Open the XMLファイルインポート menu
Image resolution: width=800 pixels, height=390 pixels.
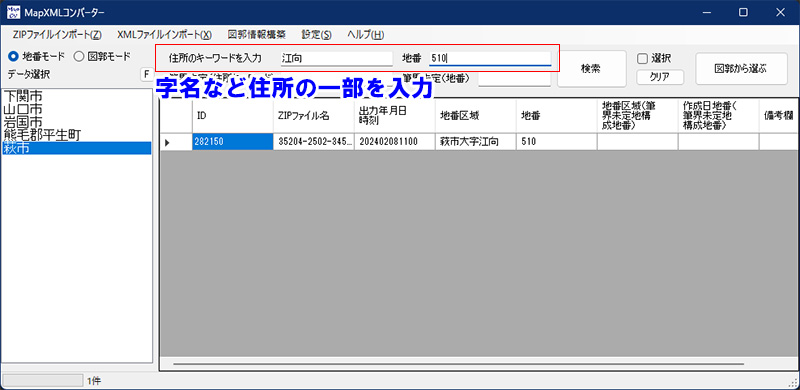point(164,35)
